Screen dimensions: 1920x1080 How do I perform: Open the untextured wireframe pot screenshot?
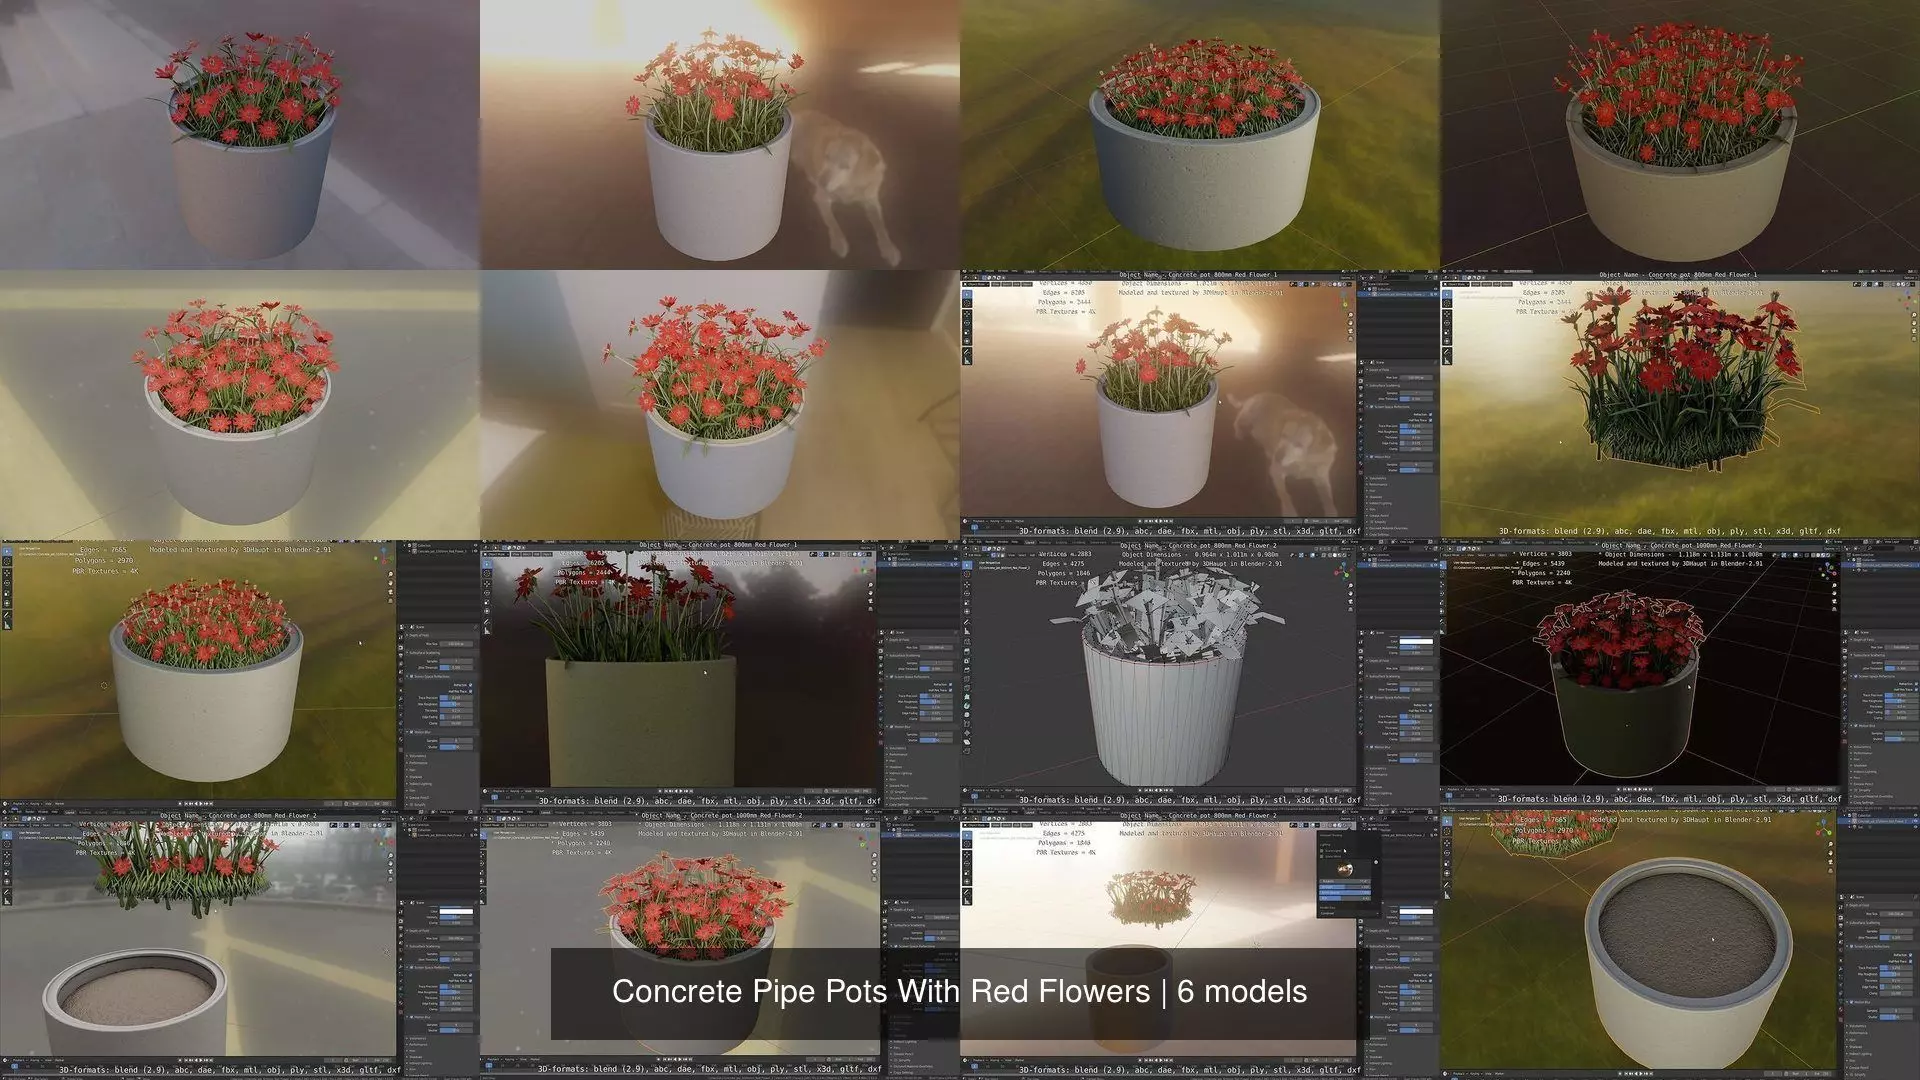click(x=1200, y=675)
